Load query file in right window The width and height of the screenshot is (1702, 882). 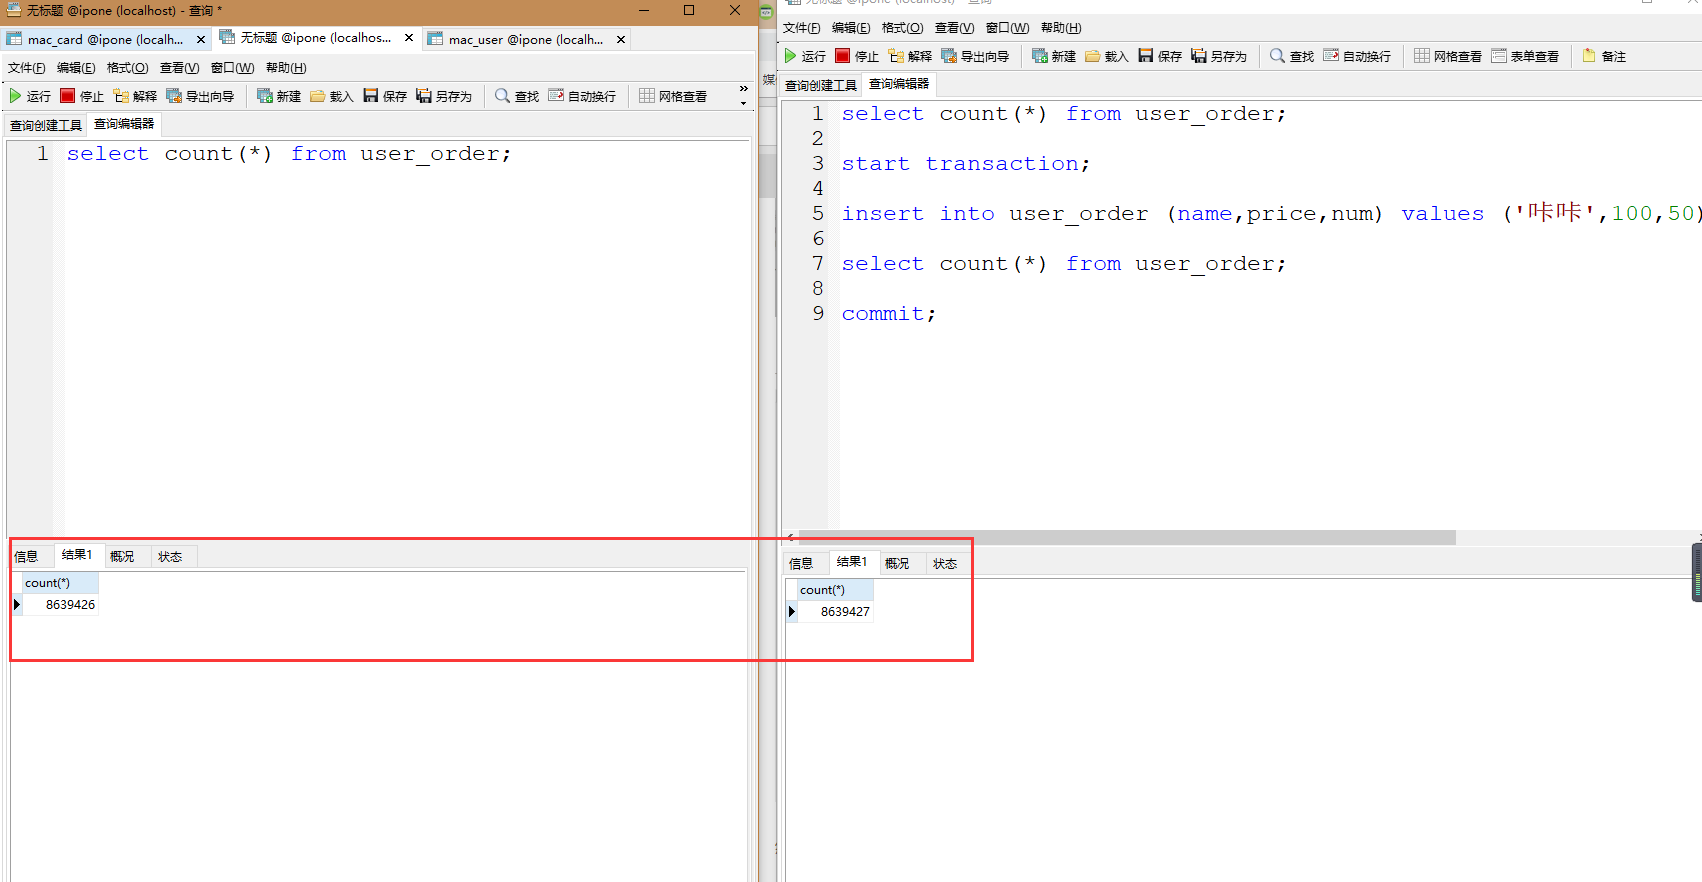pyautogui.click(x=1107, y=56)
